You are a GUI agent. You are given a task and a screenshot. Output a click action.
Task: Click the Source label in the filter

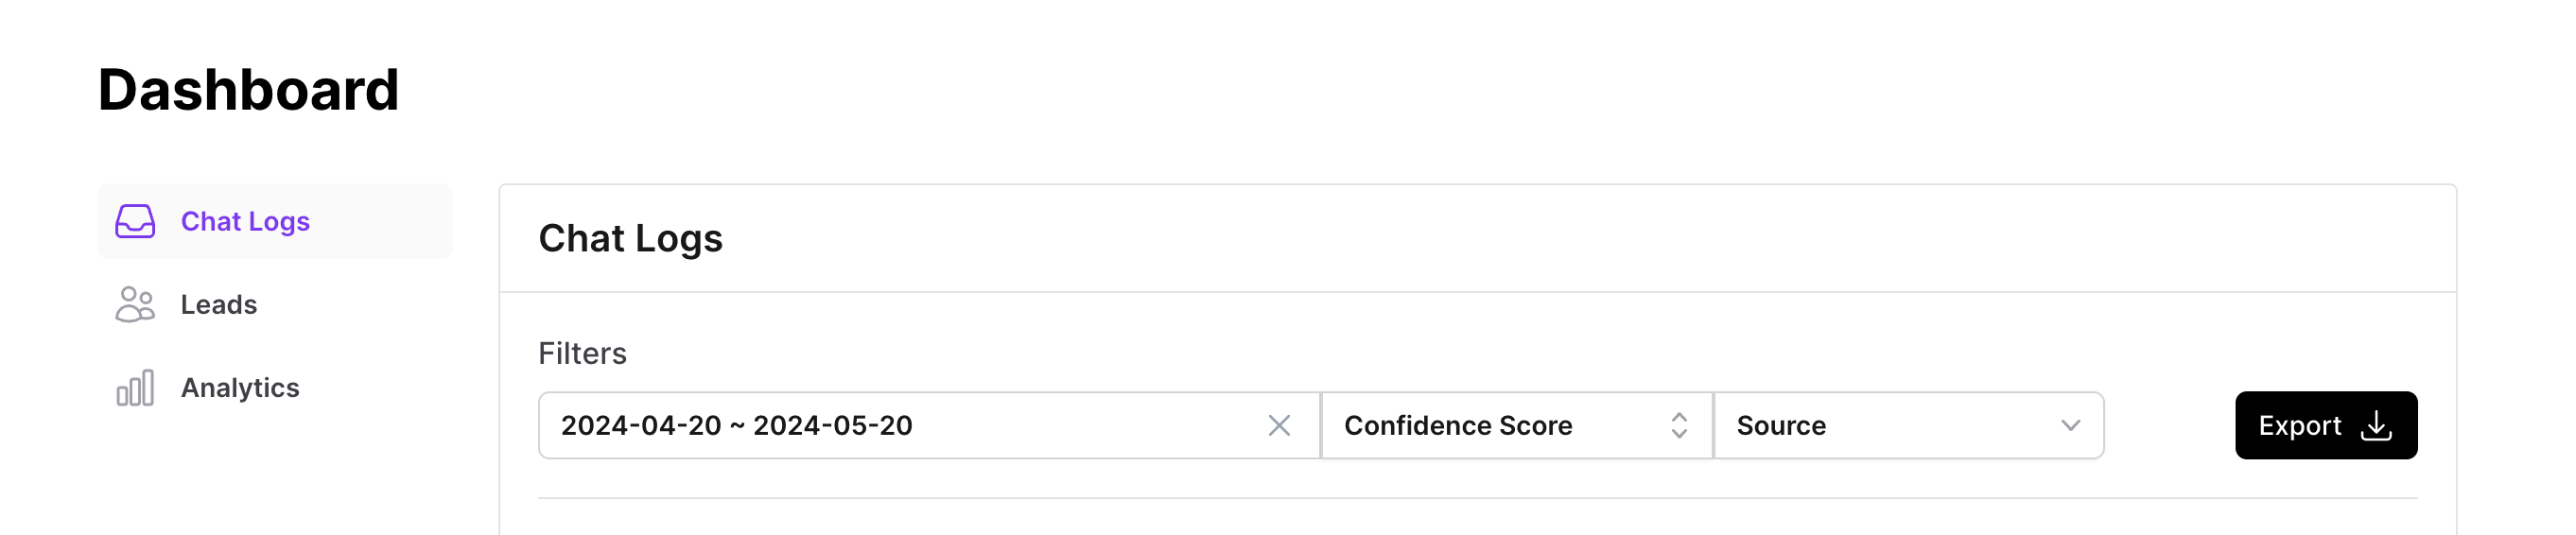coord(1781,425)
